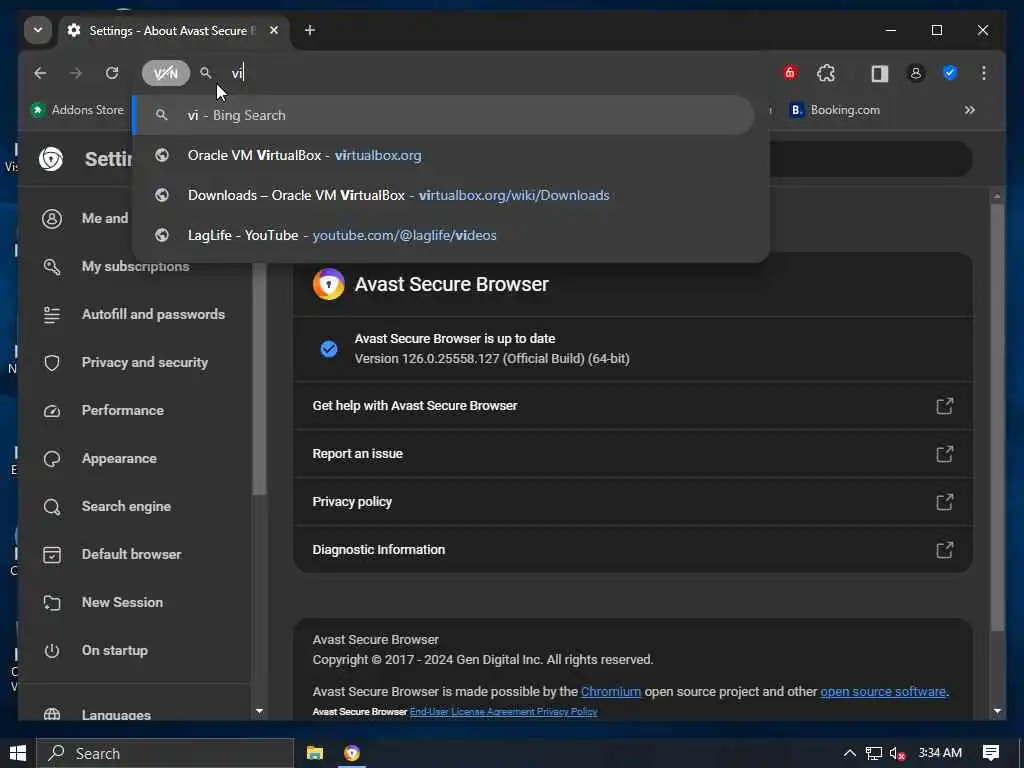
Task: Open Search engine settings
Action: pyautogui.click(x=135, y=506)
